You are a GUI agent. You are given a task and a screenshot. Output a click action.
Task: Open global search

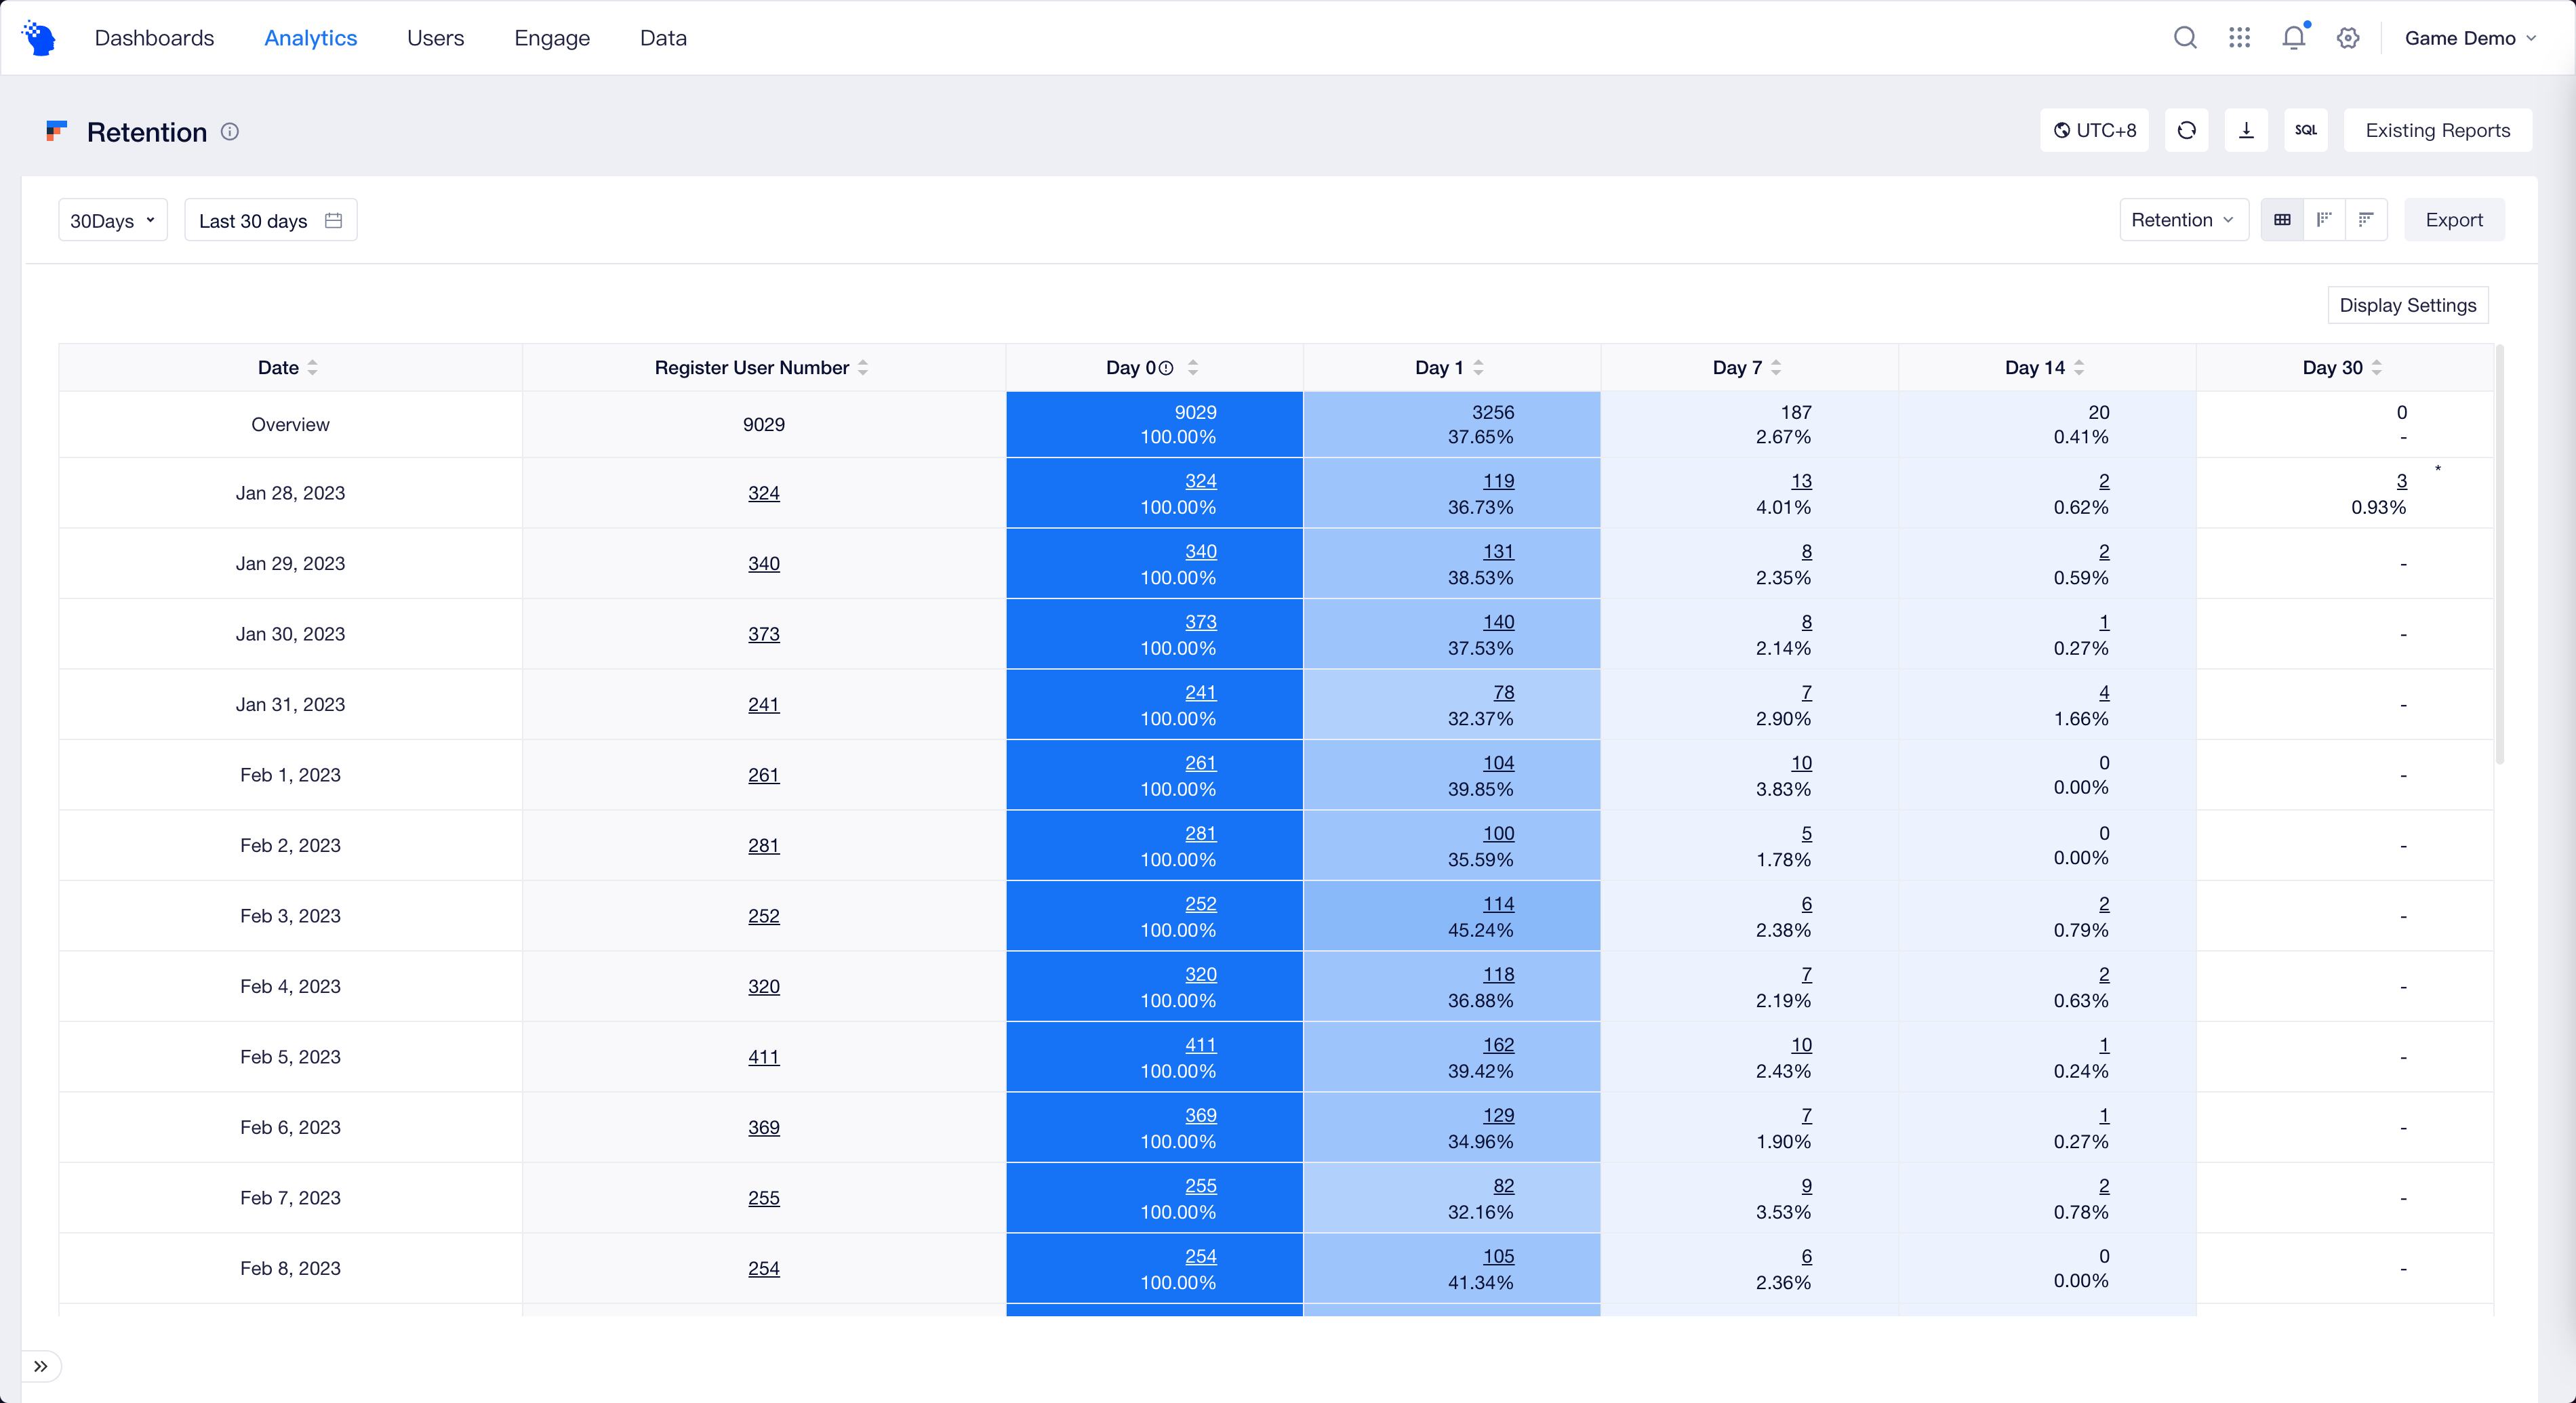click(2185, 37)
